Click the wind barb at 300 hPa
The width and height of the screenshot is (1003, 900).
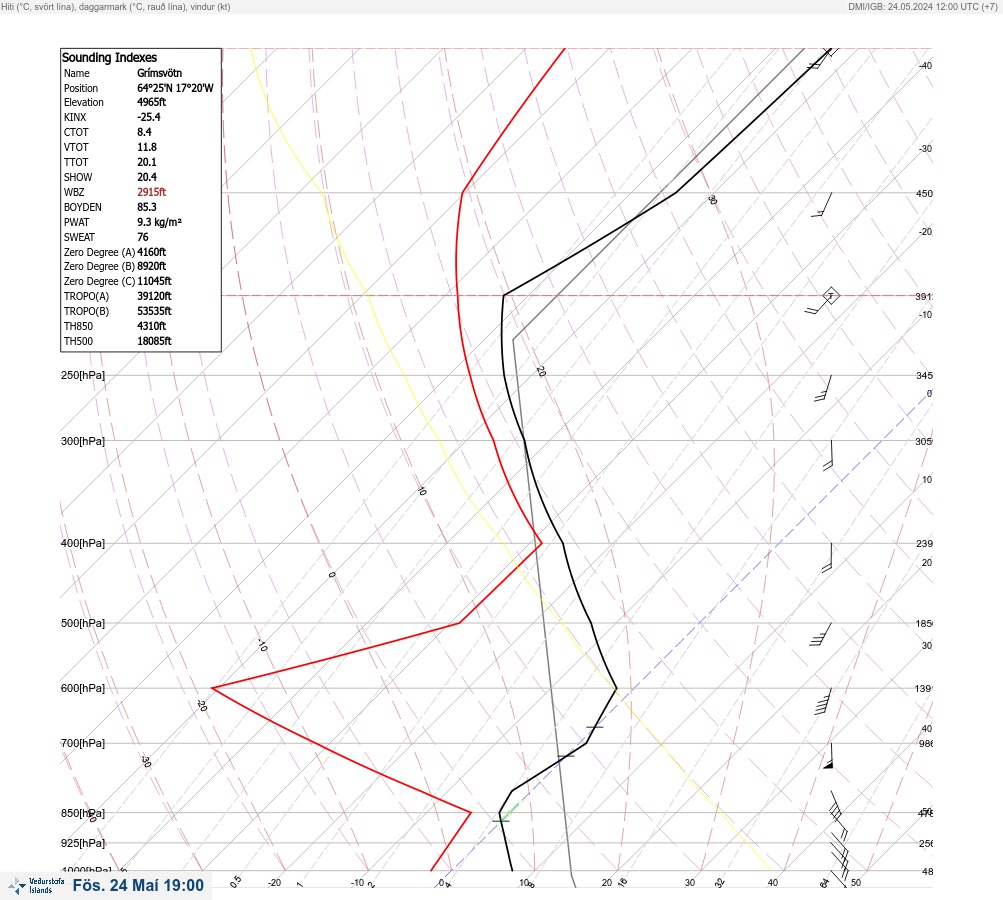[828, 455]
